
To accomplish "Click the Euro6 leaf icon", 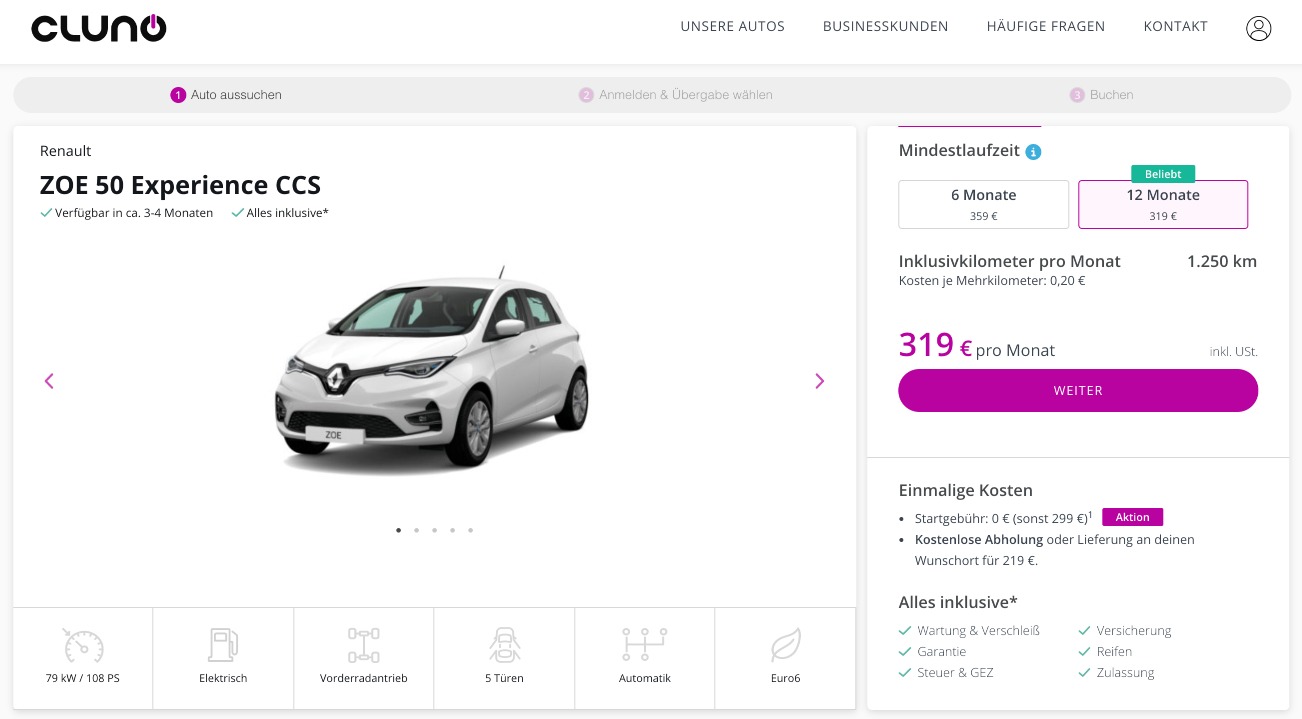I will (785, 645).
